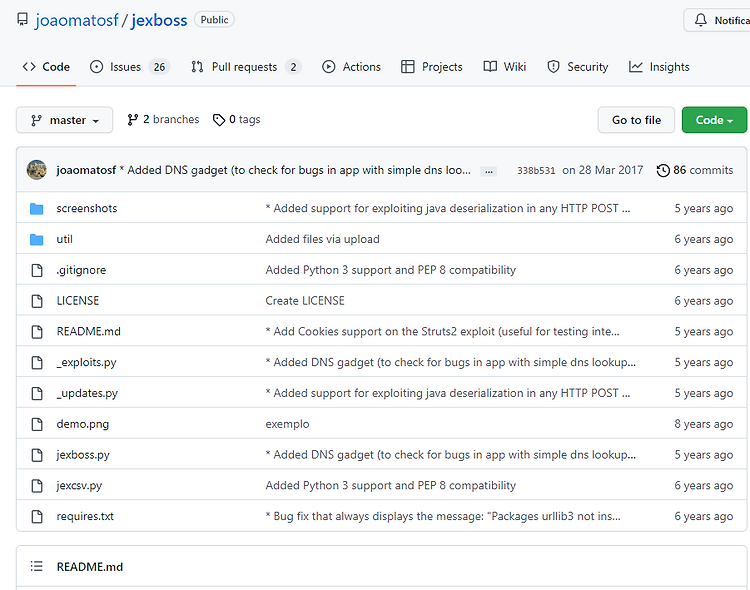View the 2 branches link
750x590 pixels.
pos(163,120)
